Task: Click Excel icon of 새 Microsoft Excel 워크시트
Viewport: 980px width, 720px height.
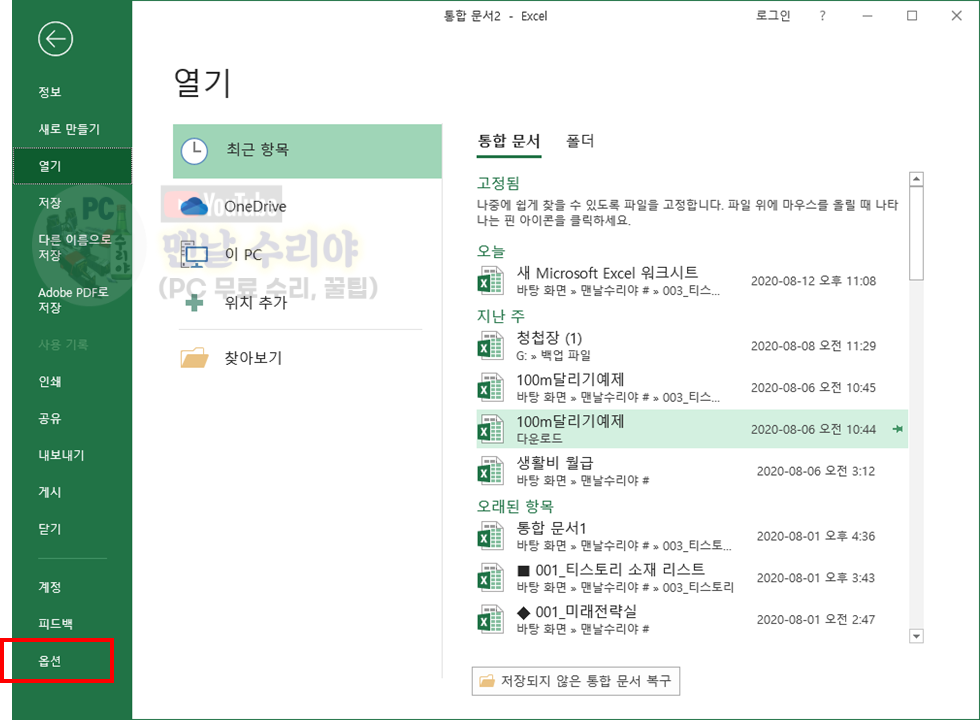Action: [491, 281]
